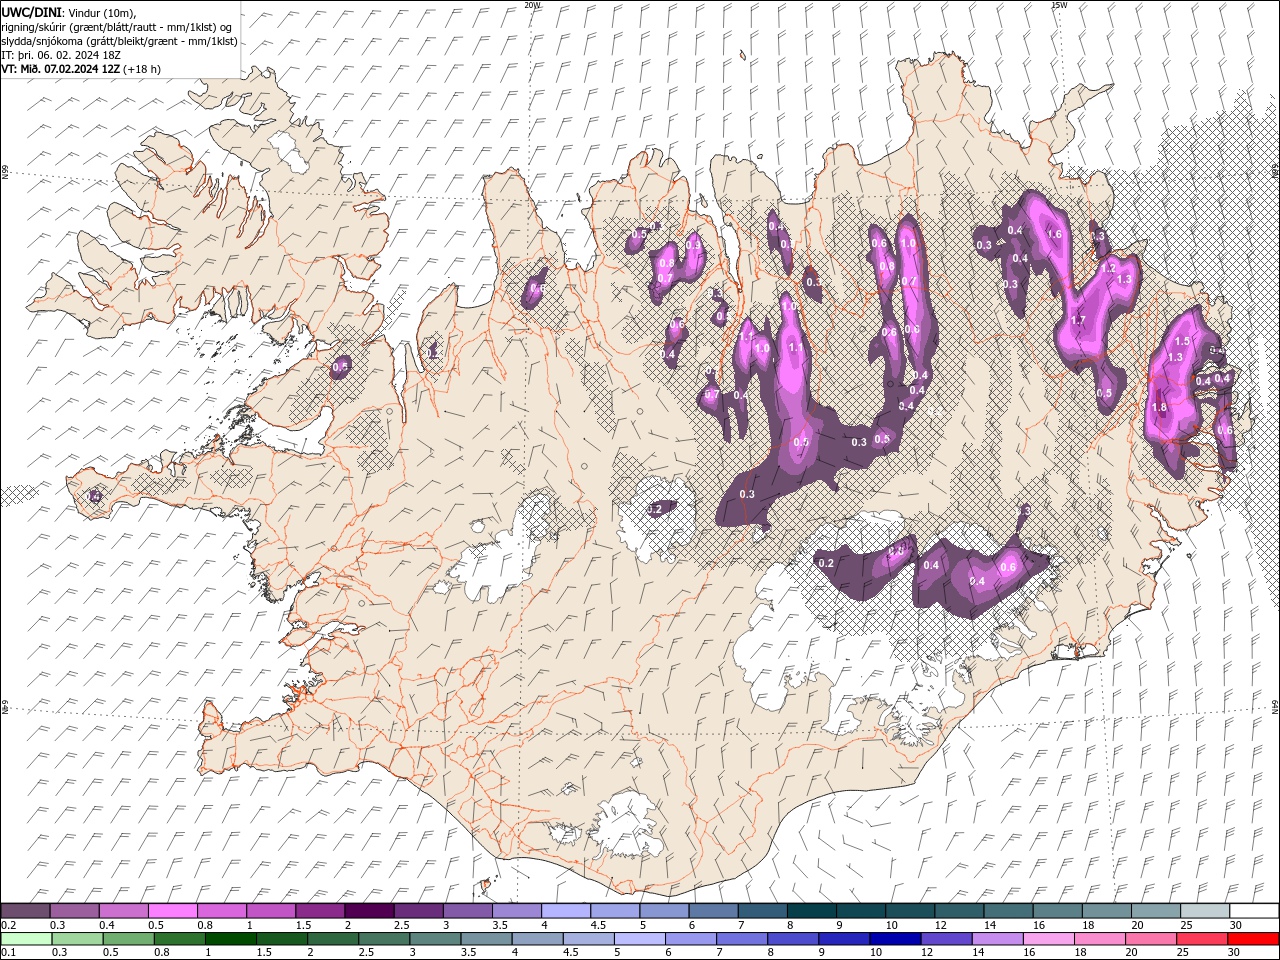Pick the bright pink snow swatch starting at 0.5
The image size is (1280, 960).
(172, 911)
